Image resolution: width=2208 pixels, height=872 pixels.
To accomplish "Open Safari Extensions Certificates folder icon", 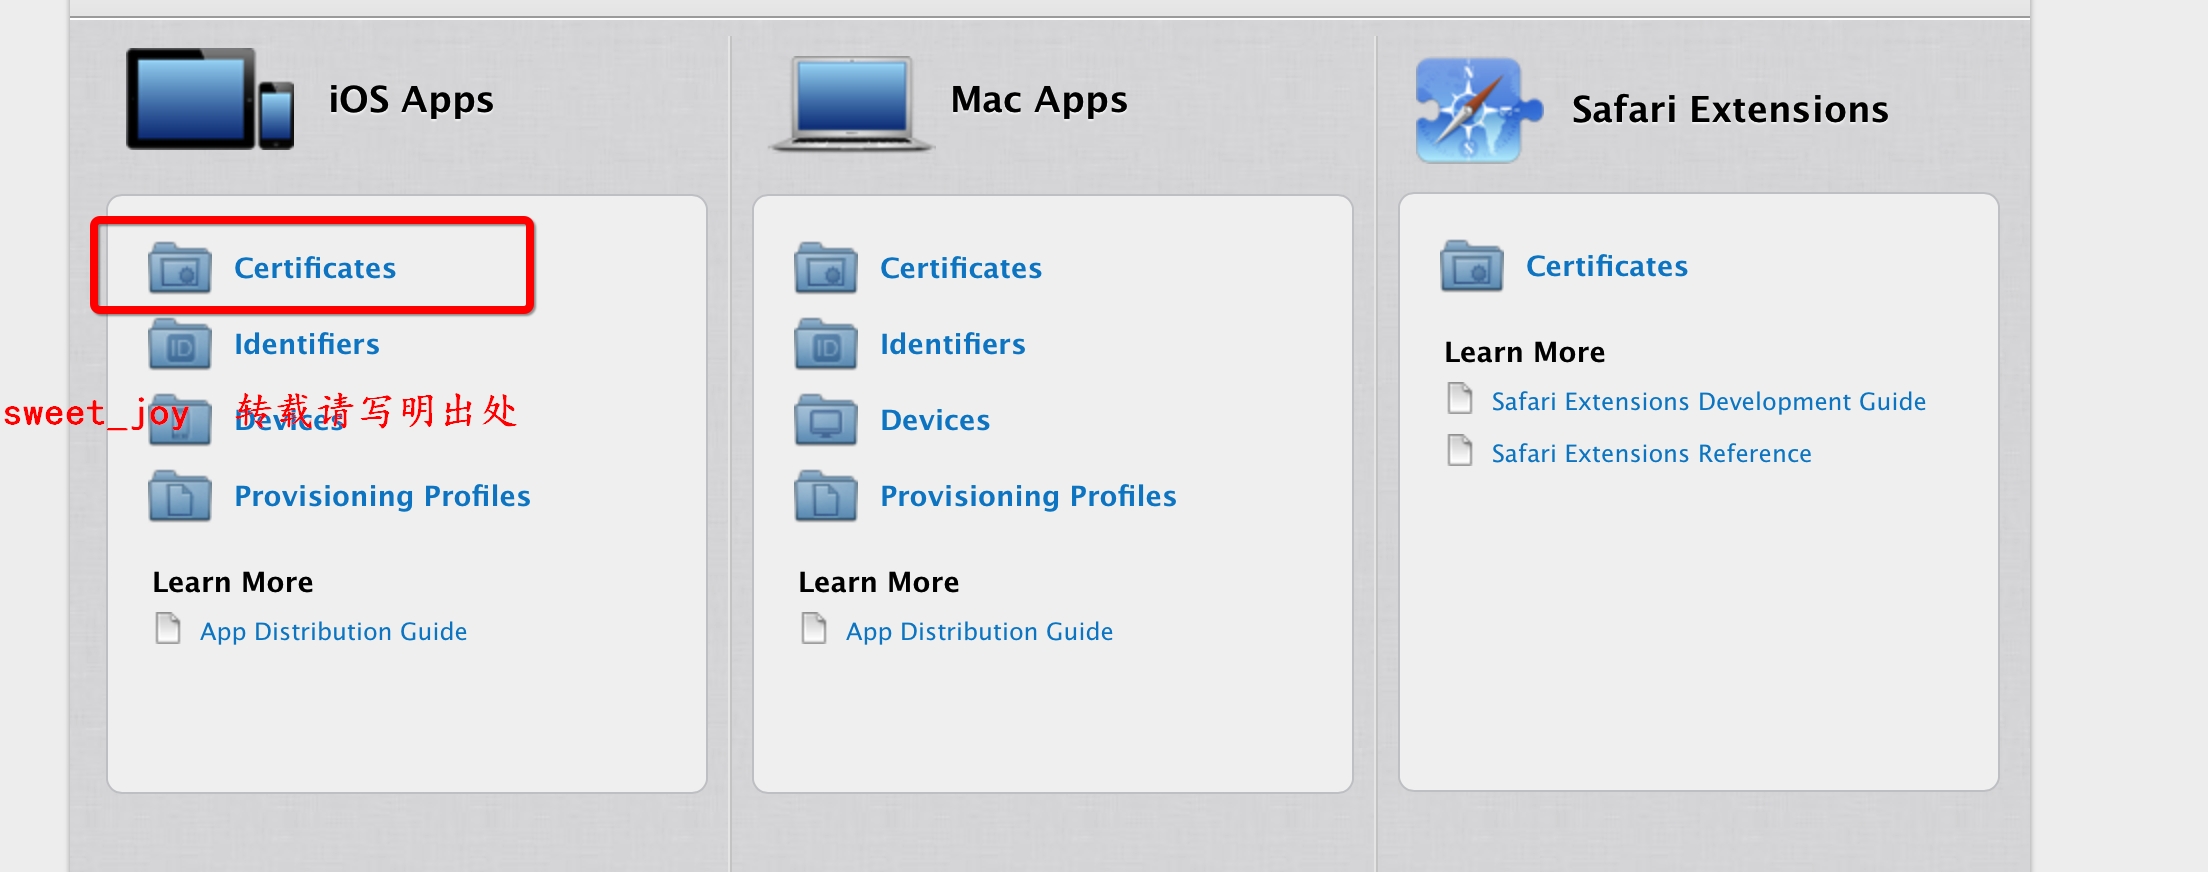I will coord(1472,266).
